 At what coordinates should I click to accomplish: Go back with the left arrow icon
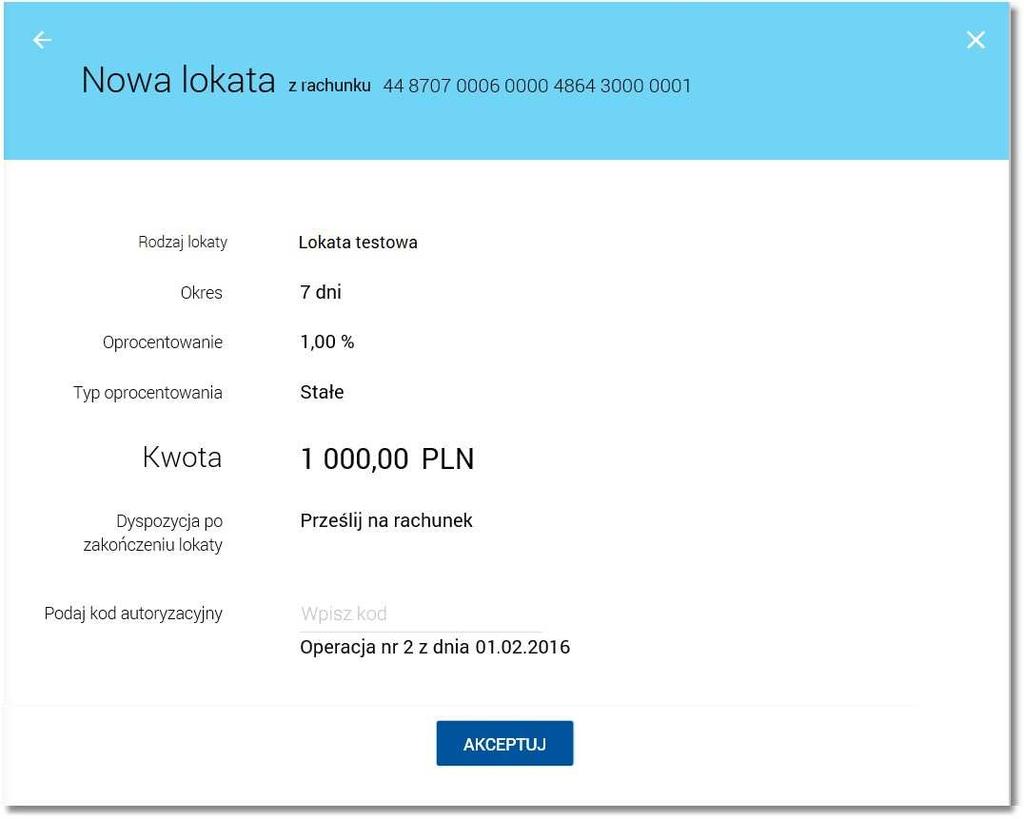click(x=42, y=40)
